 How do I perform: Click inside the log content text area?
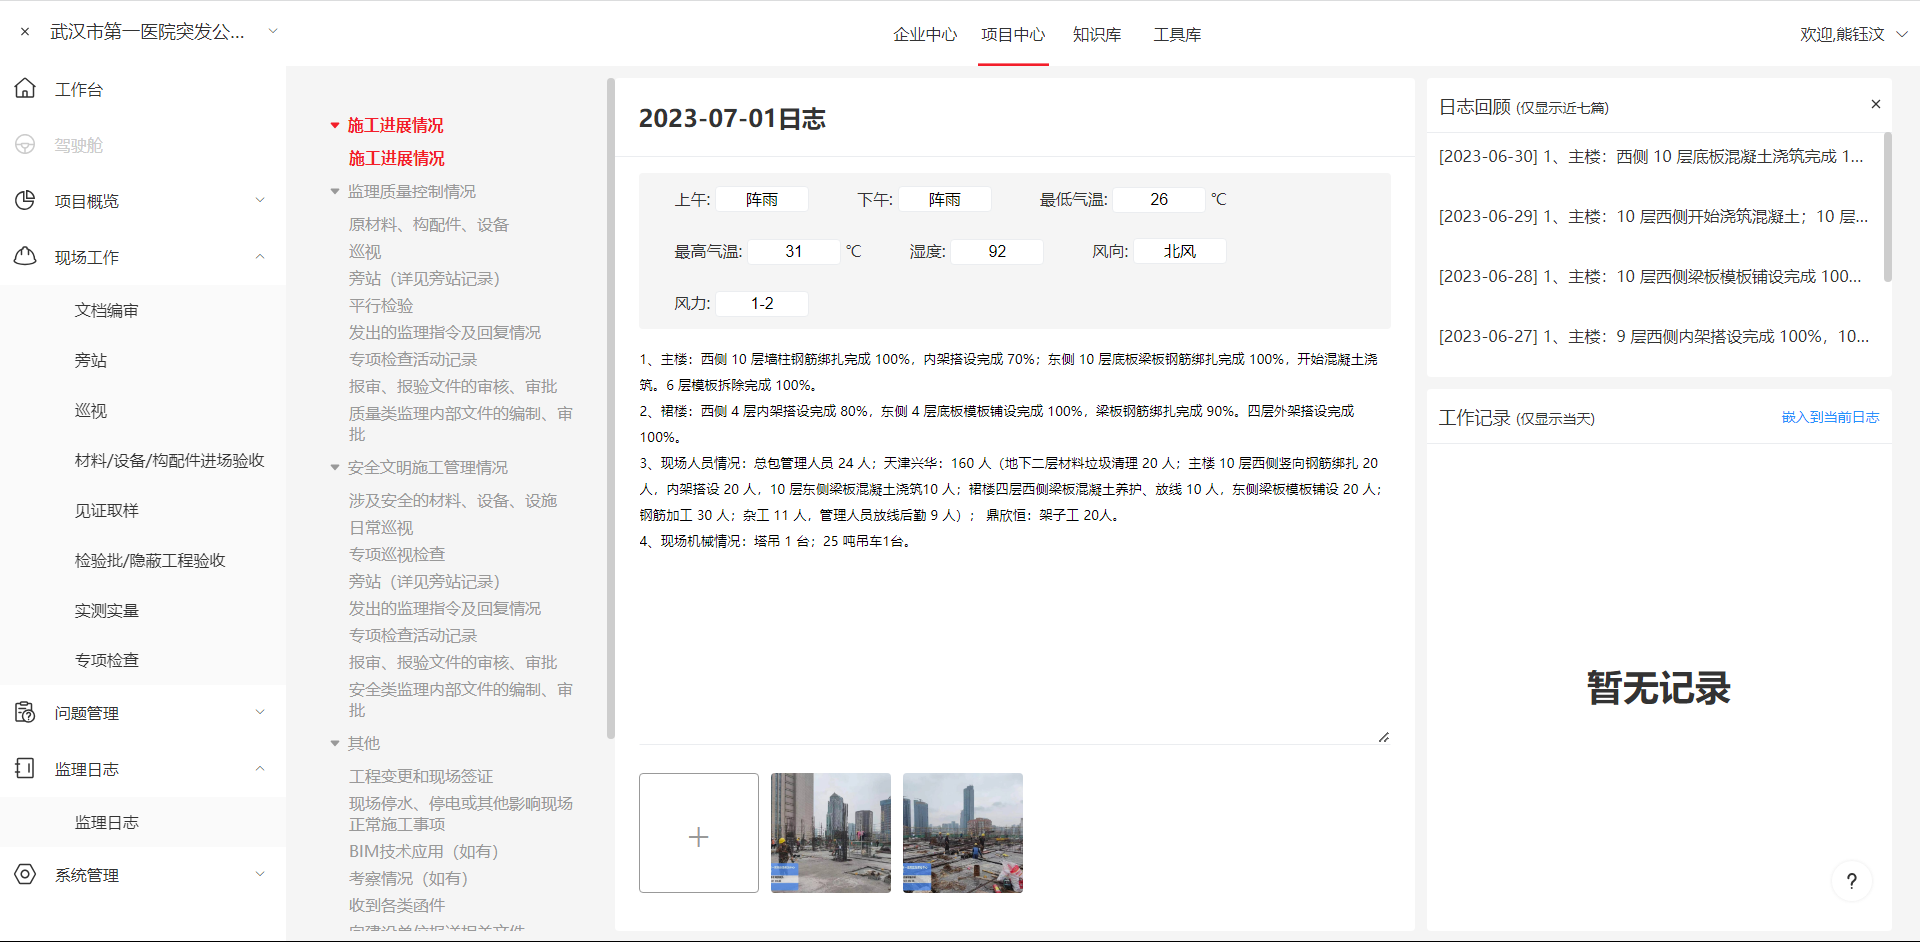1015,544
